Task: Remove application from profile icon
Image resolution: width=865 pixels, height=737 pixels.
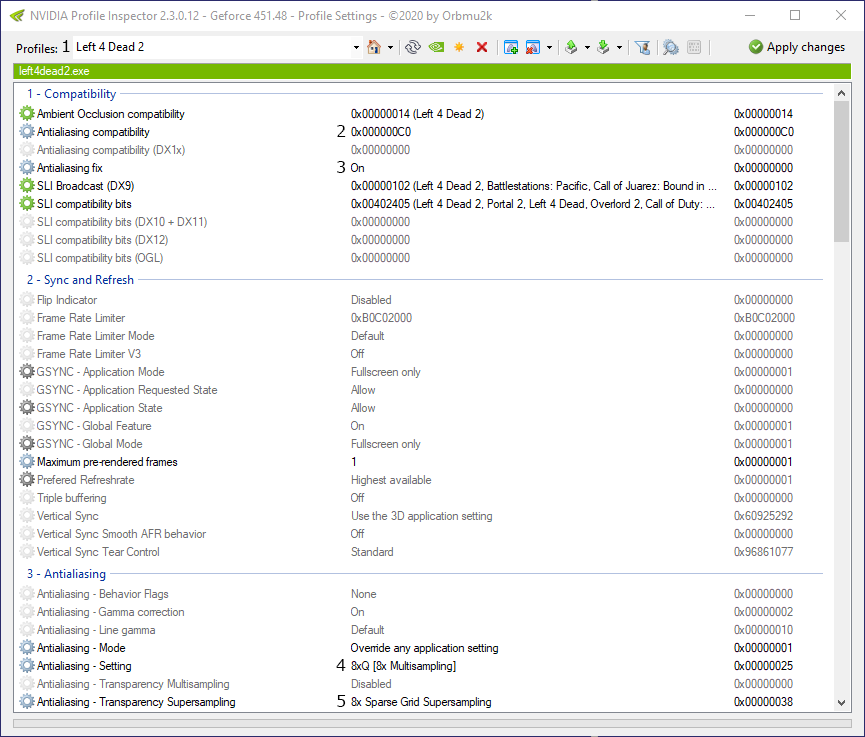Action: [532, 47]
